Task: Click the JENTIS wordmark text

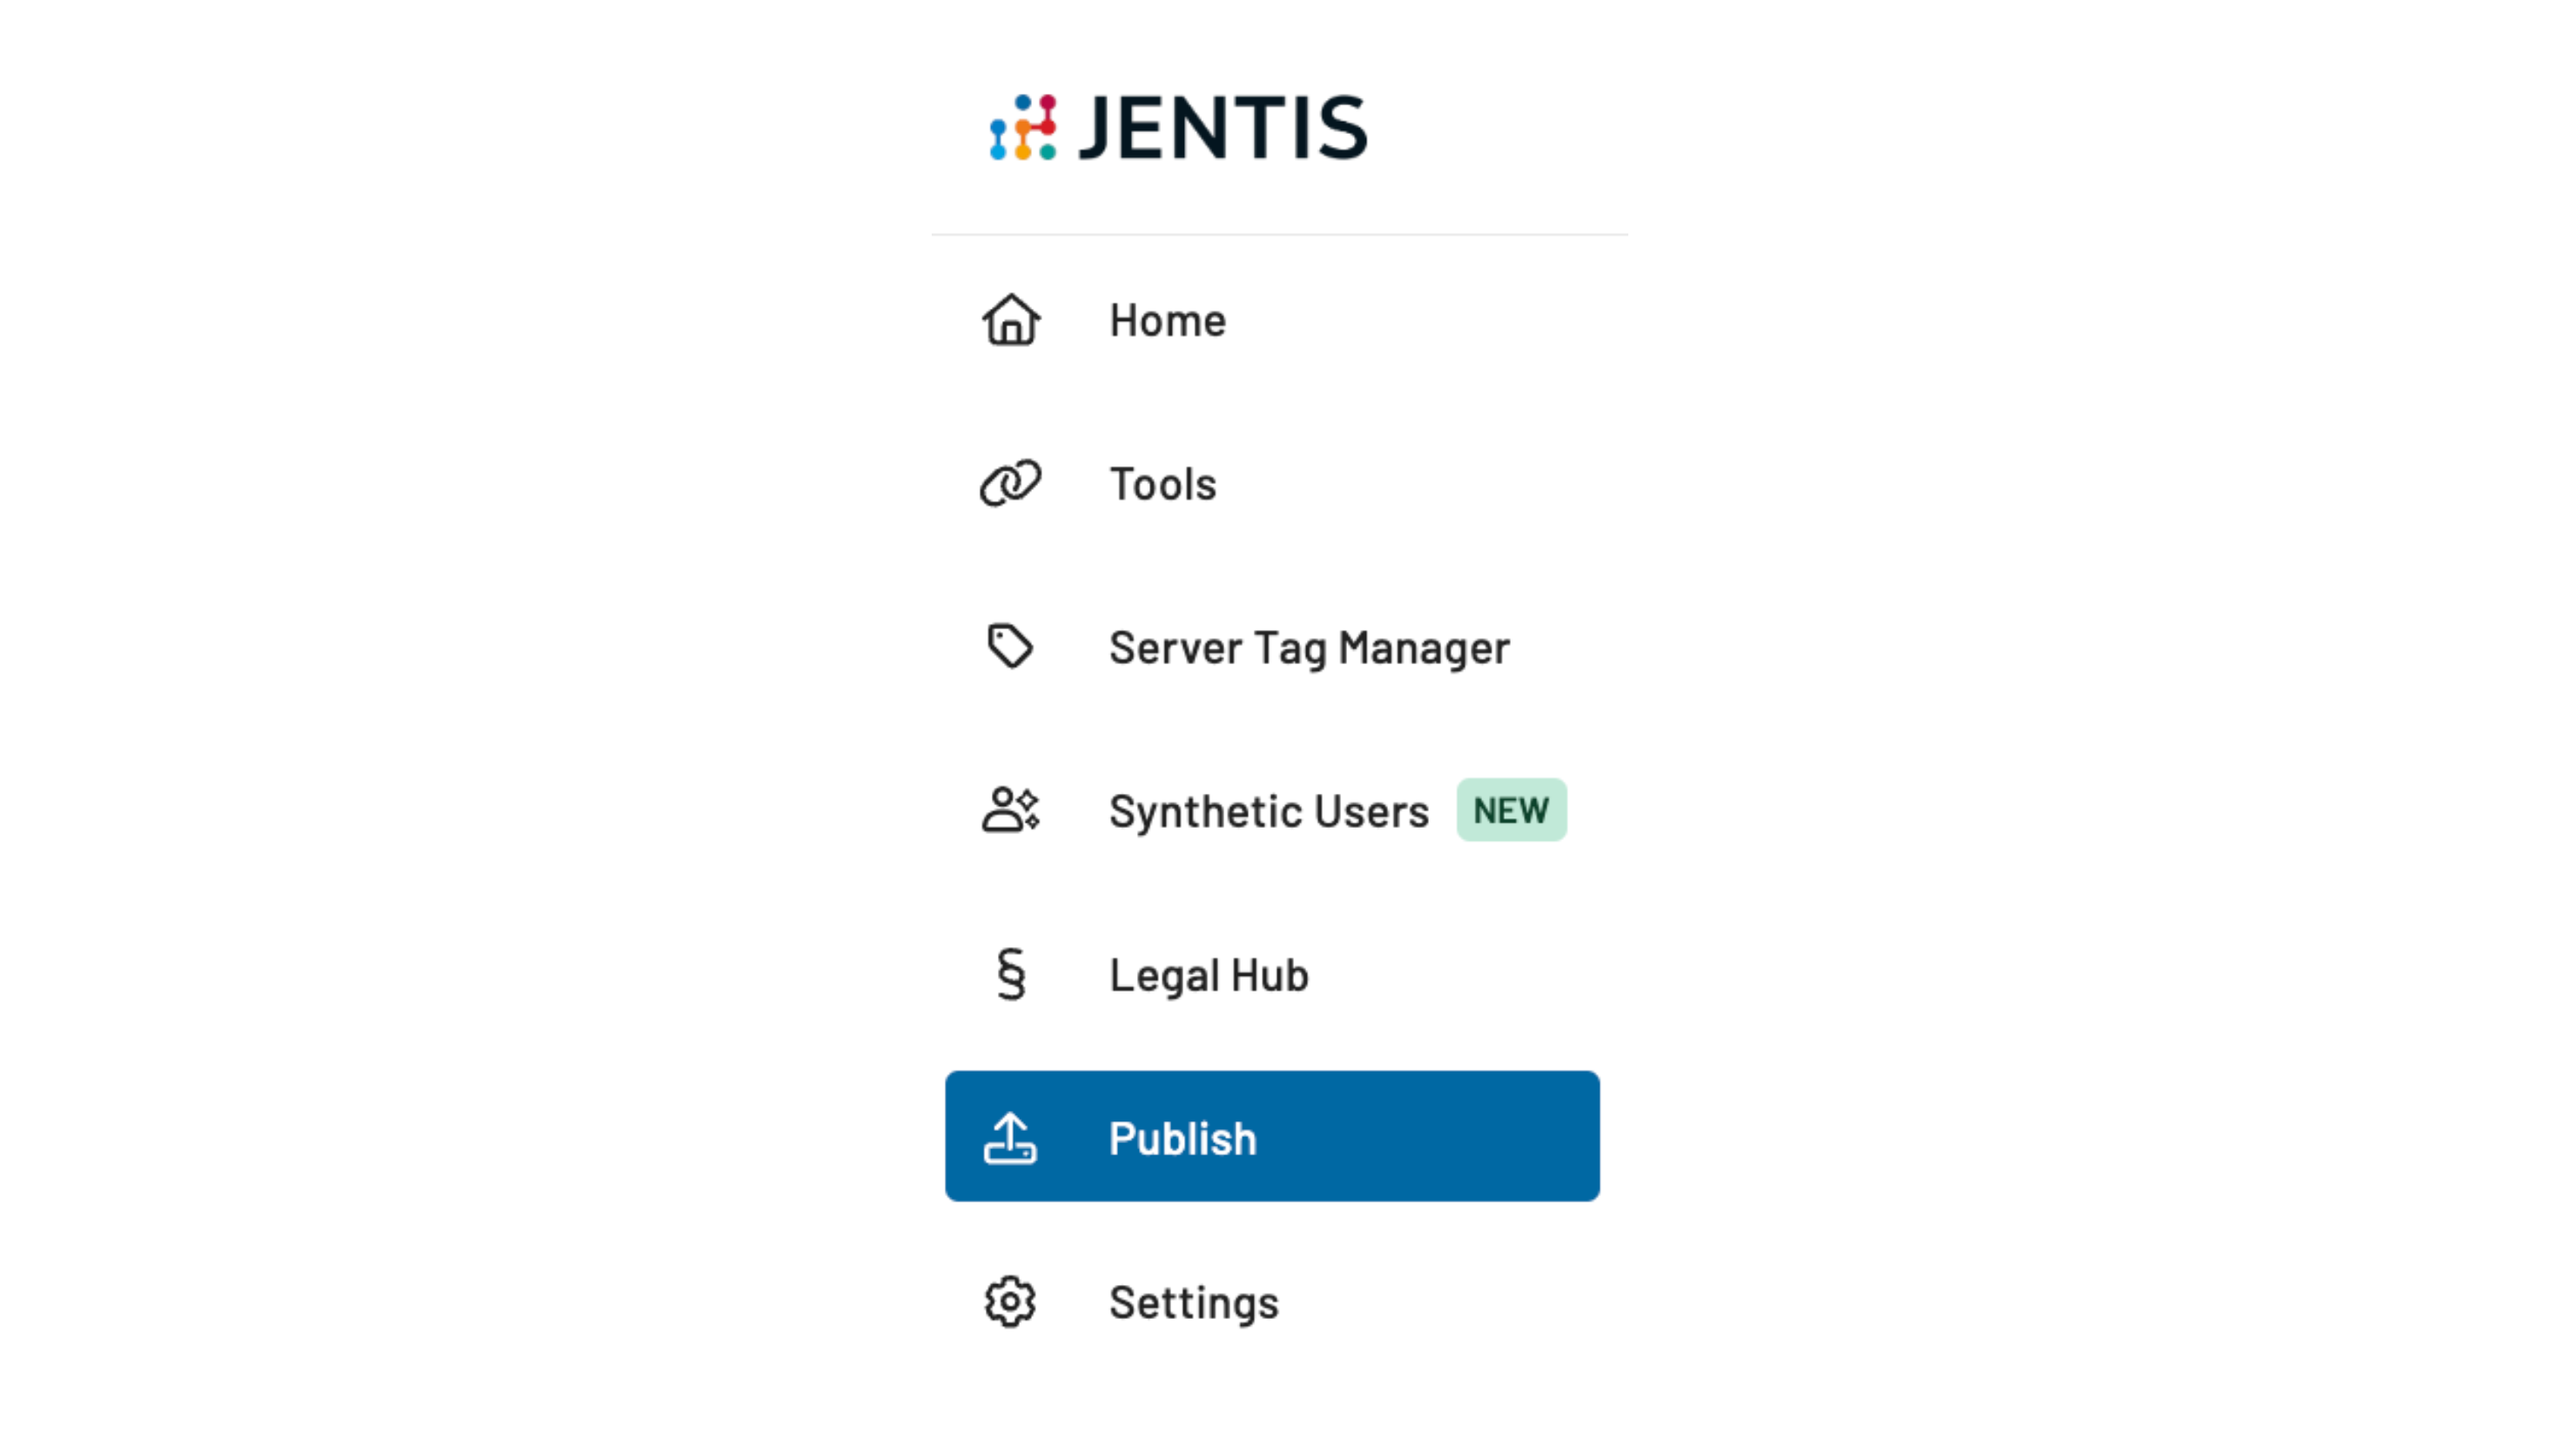Action: 1222,128
